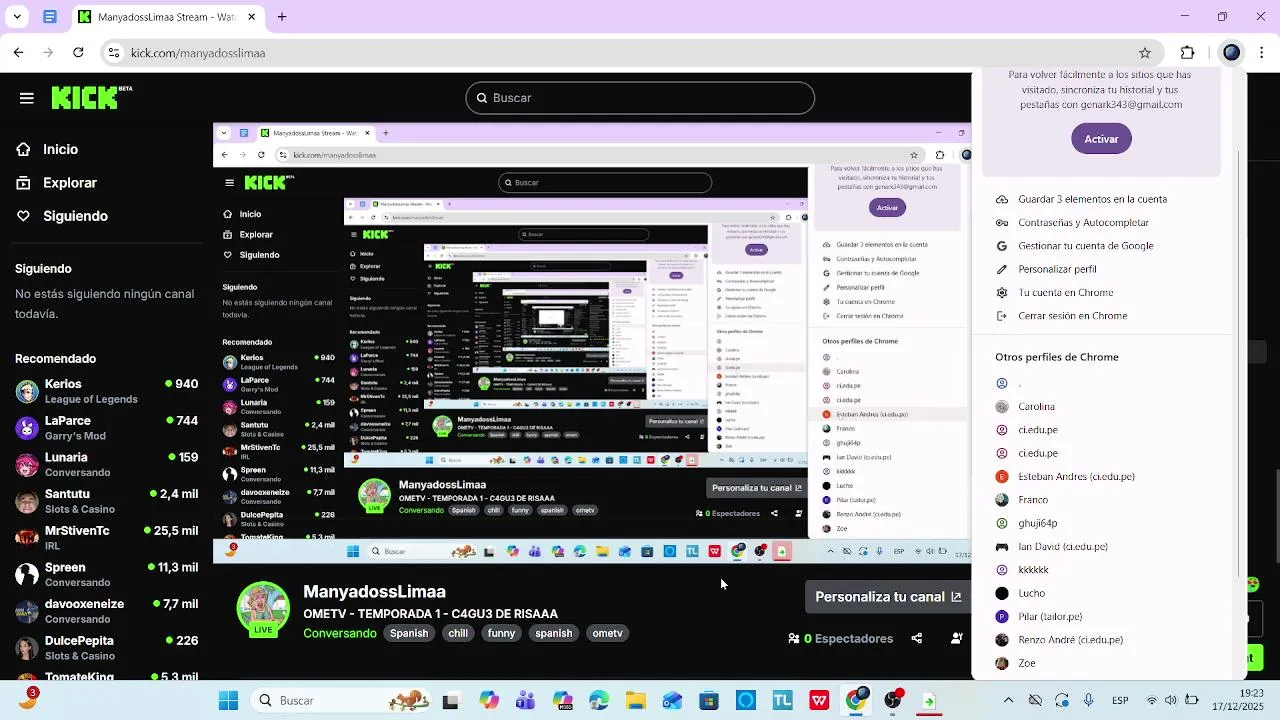Open recommended channel LaParce

(106, 428)
